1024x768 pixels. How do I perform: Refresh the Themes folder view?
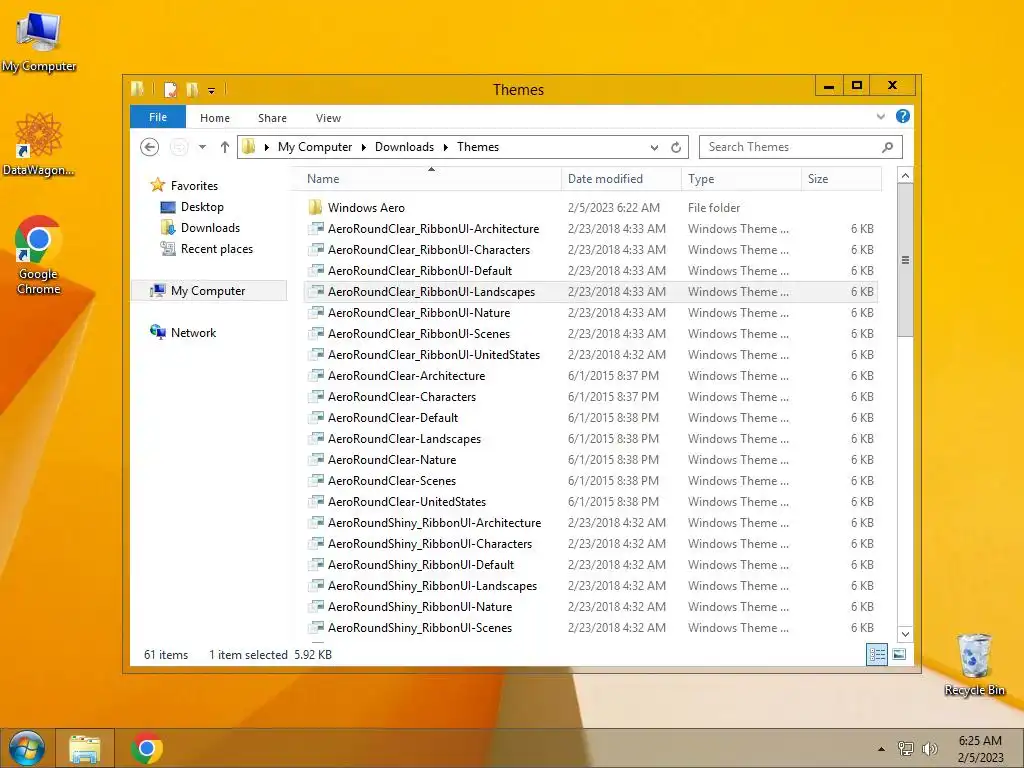click(676, 148)
